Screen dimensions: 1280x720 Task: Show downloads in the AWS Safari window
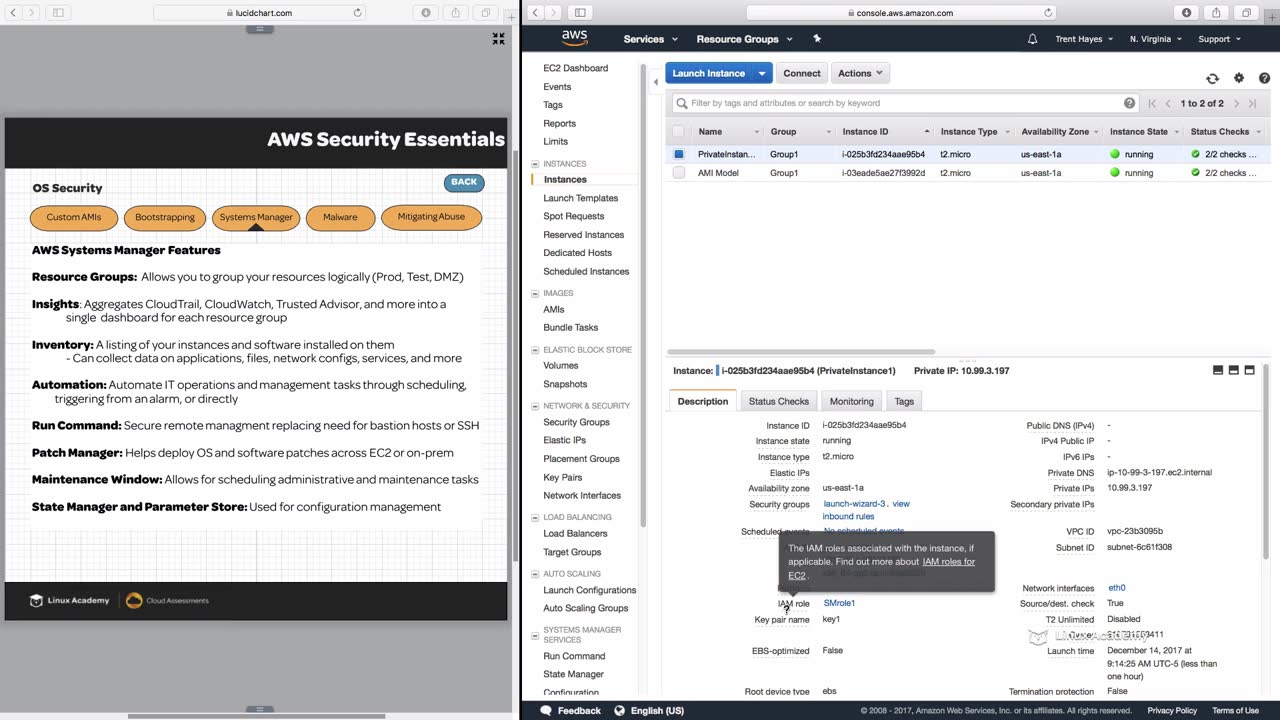point(1186,13)
